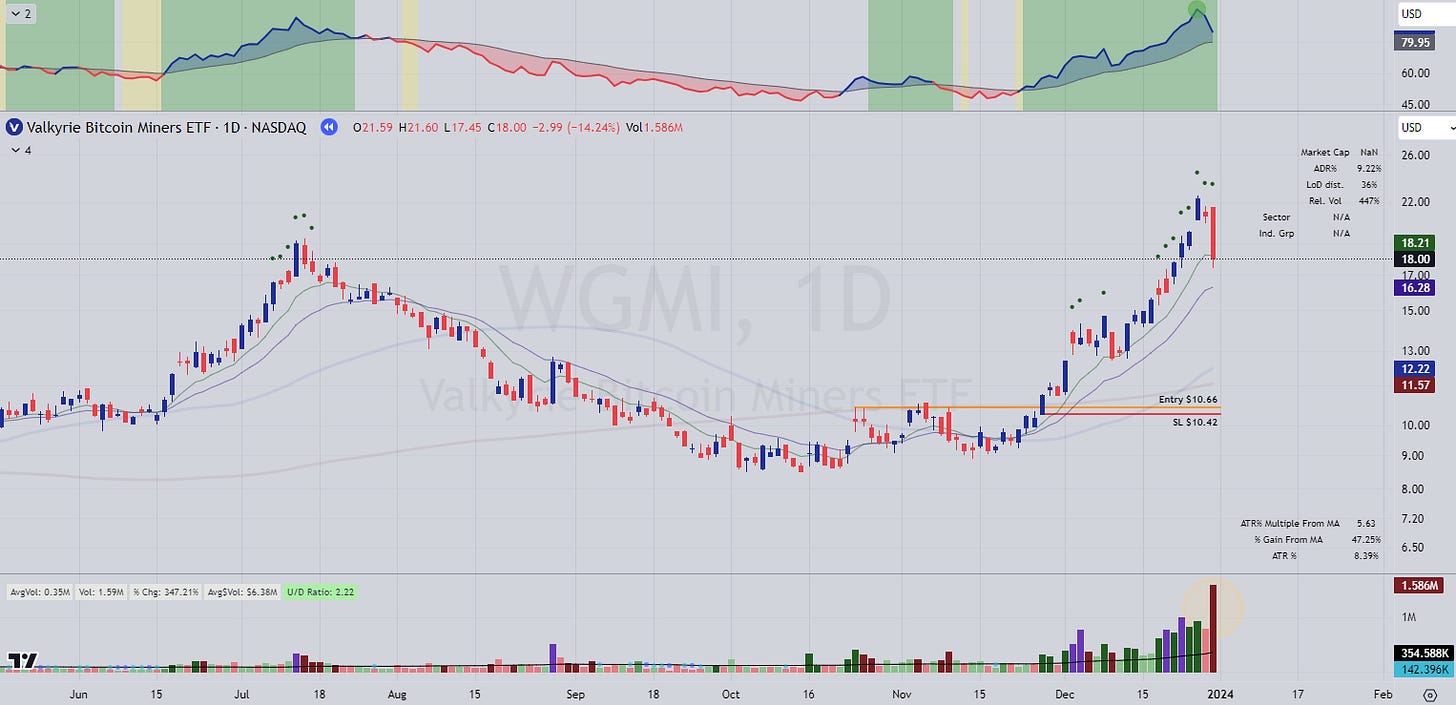The width and height of the screenshot is (1456, 705).
Task: Click the Valkyrie symbol logo icon
Action: click(14, 127)
